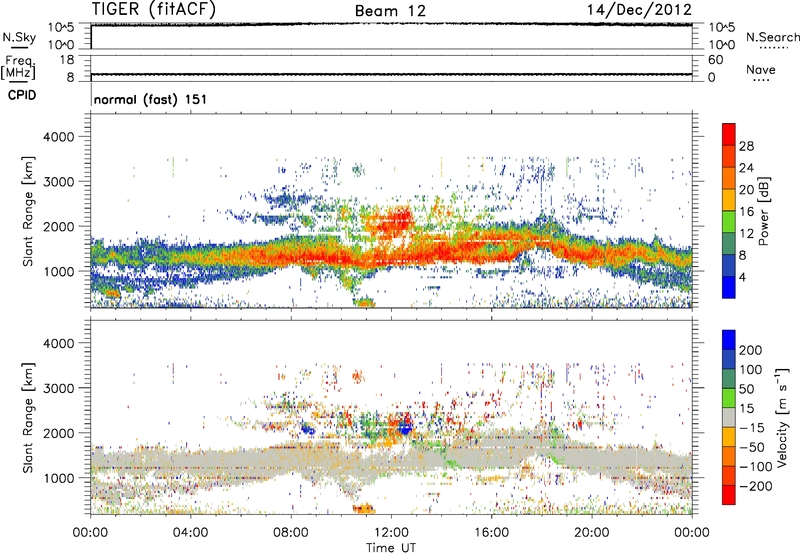Click the '20:00' time tick label
This screenshot has width=800, height=554.
[x=591, y=533]
